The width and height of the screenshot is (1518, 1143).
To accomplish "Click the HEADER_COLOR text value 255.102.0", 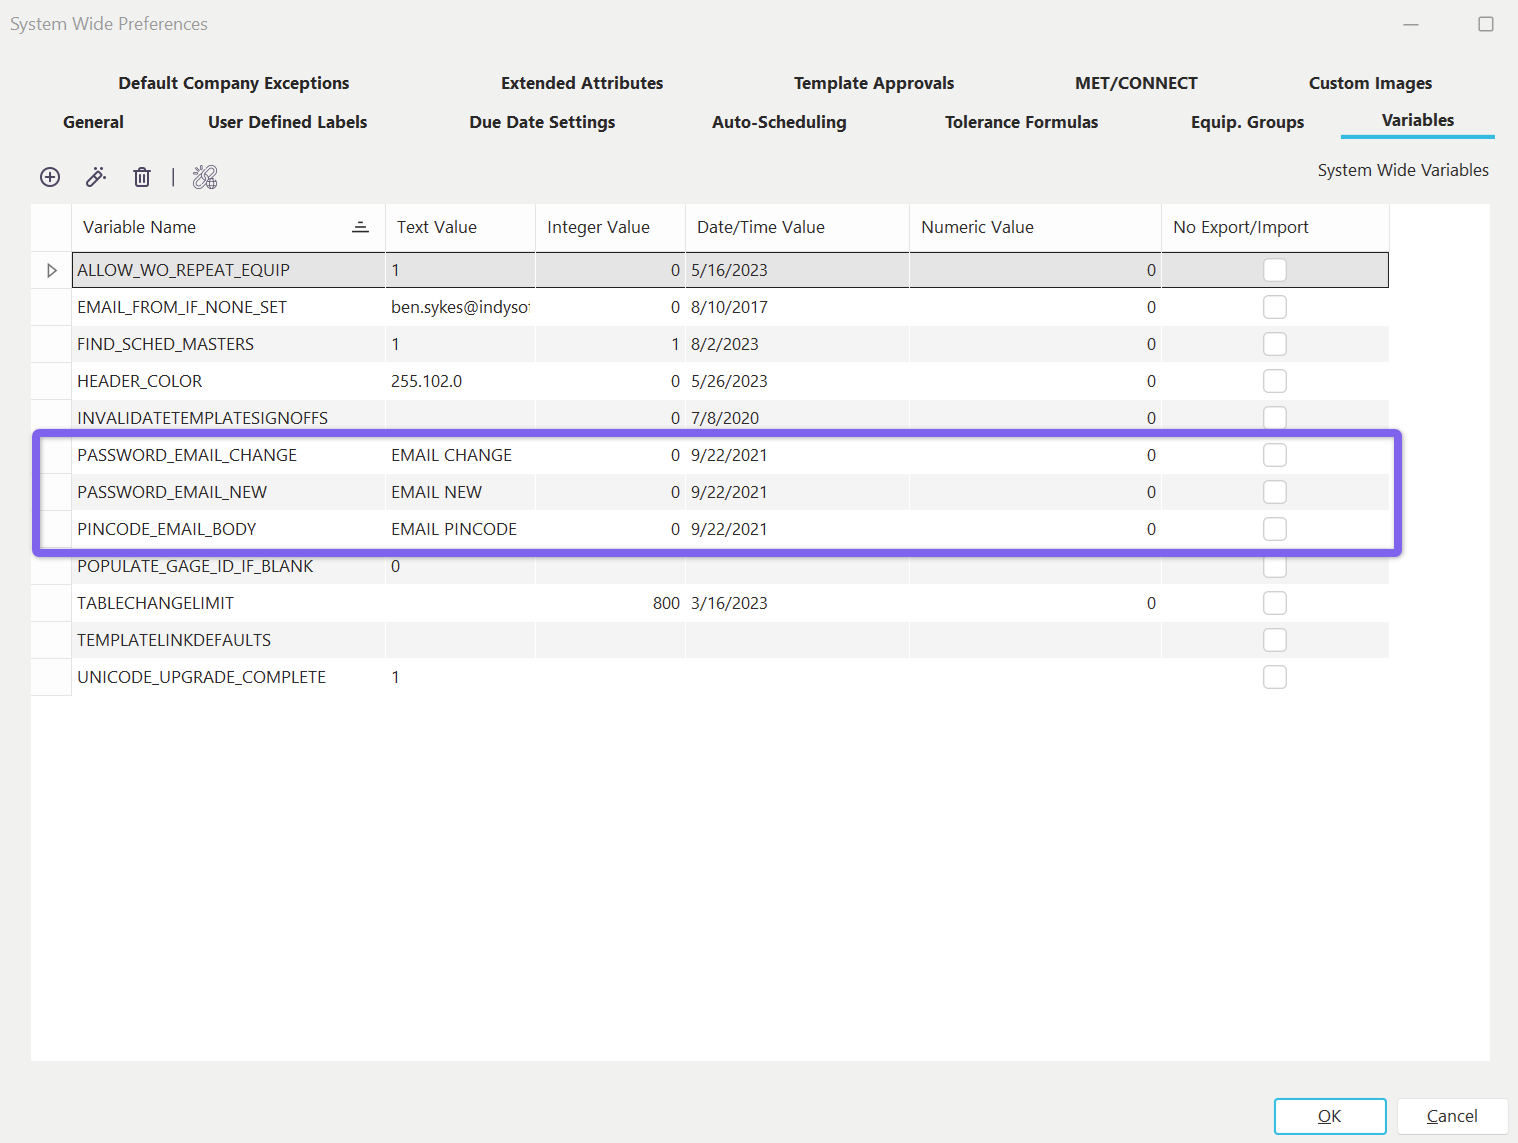I will (427, 381).
